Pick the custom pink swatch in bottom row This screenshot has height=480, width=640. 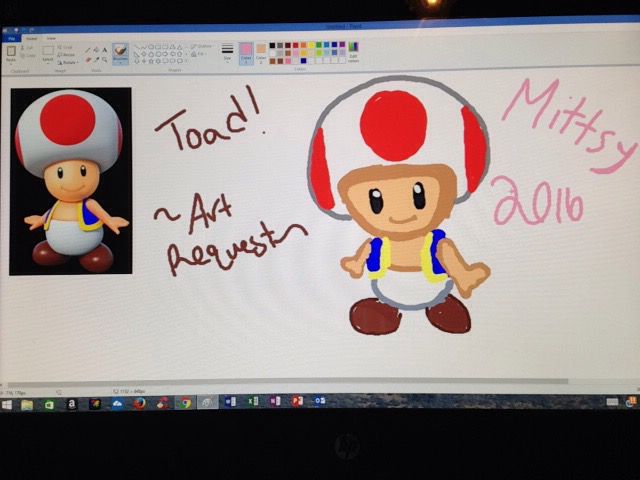288,61
